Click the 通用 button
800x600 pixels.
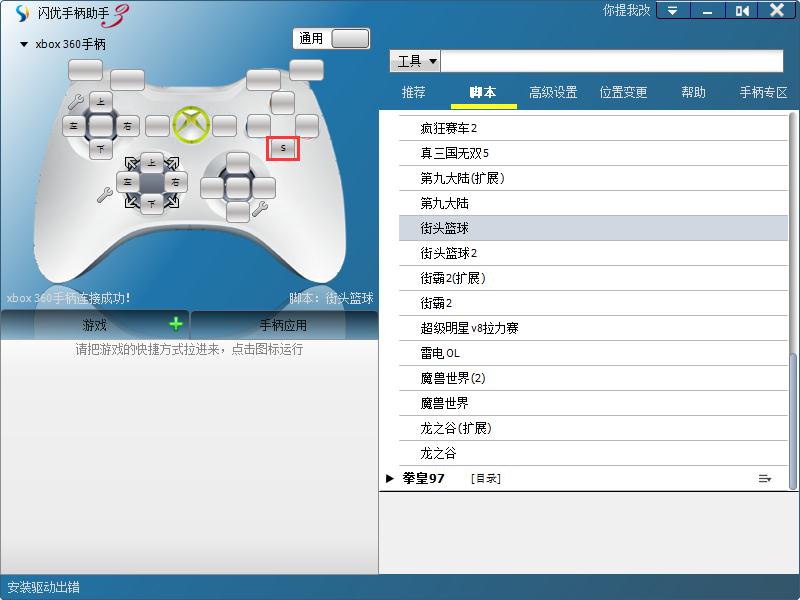click(310, 36)
